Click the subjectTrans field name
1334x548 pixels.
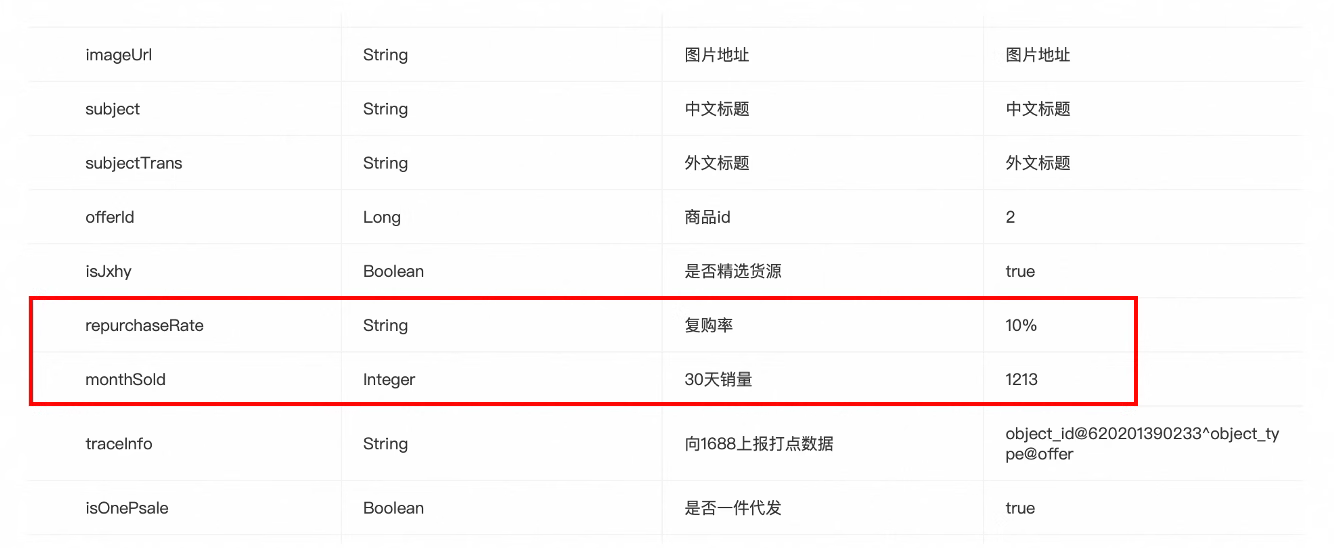pyautogui.click(x=133, y=163)
